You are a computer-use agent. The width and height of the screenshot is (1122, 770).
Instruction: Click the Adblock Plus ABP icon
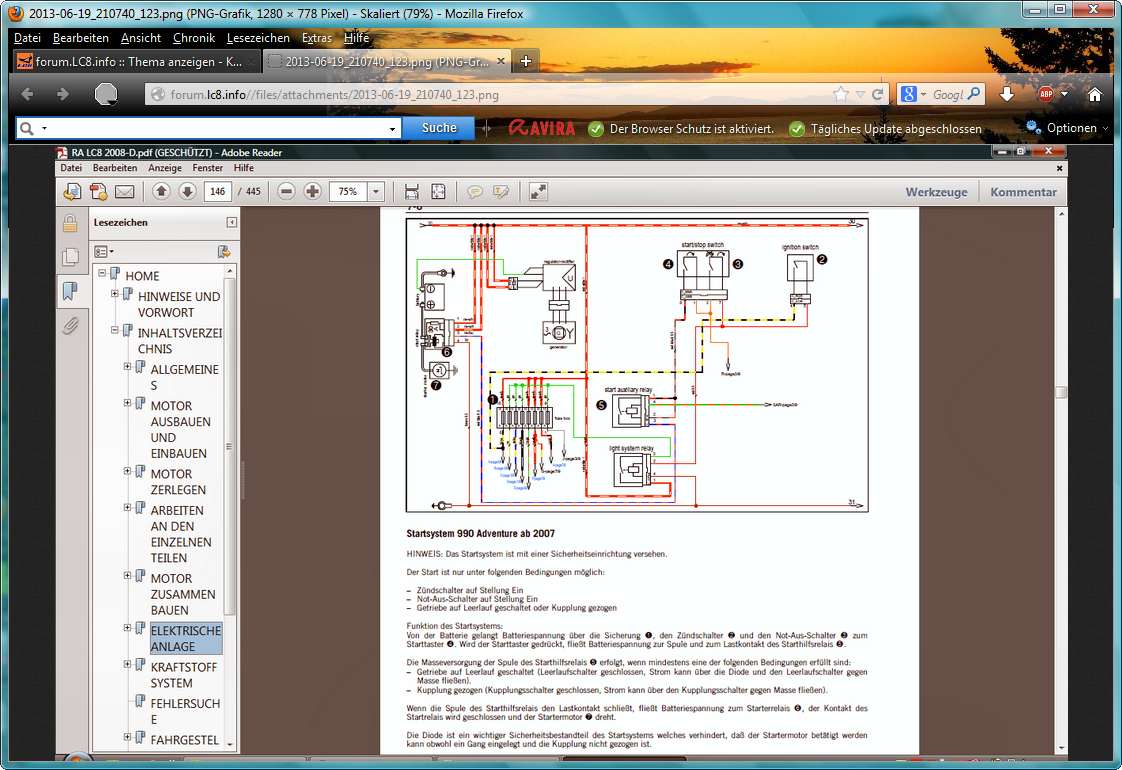pyautogui.click(x=1046, y=94)
